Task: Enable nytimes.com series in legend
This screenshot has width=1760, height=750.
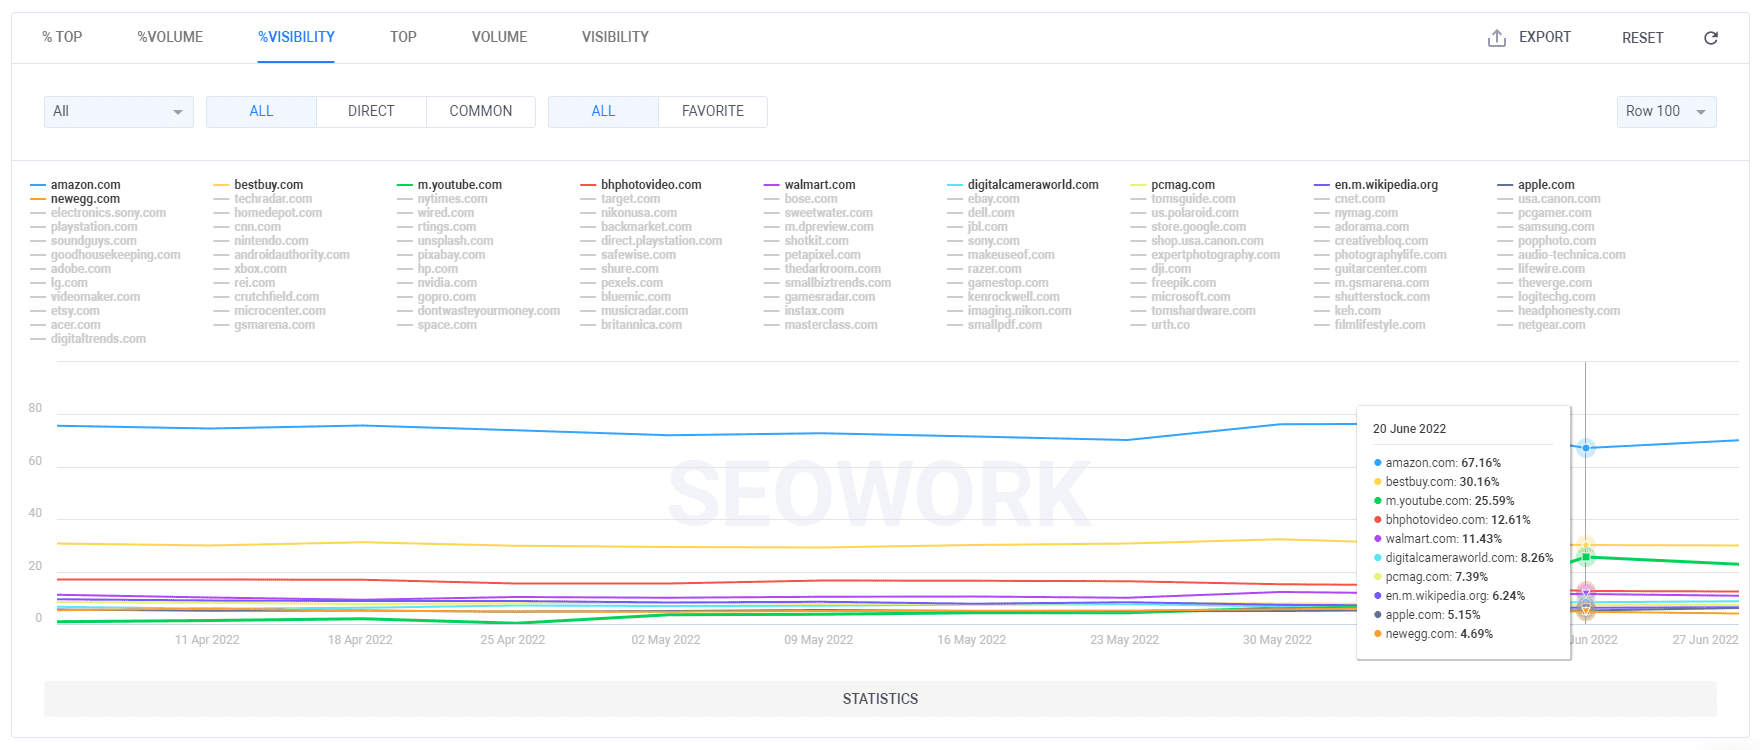Action: 442,199
